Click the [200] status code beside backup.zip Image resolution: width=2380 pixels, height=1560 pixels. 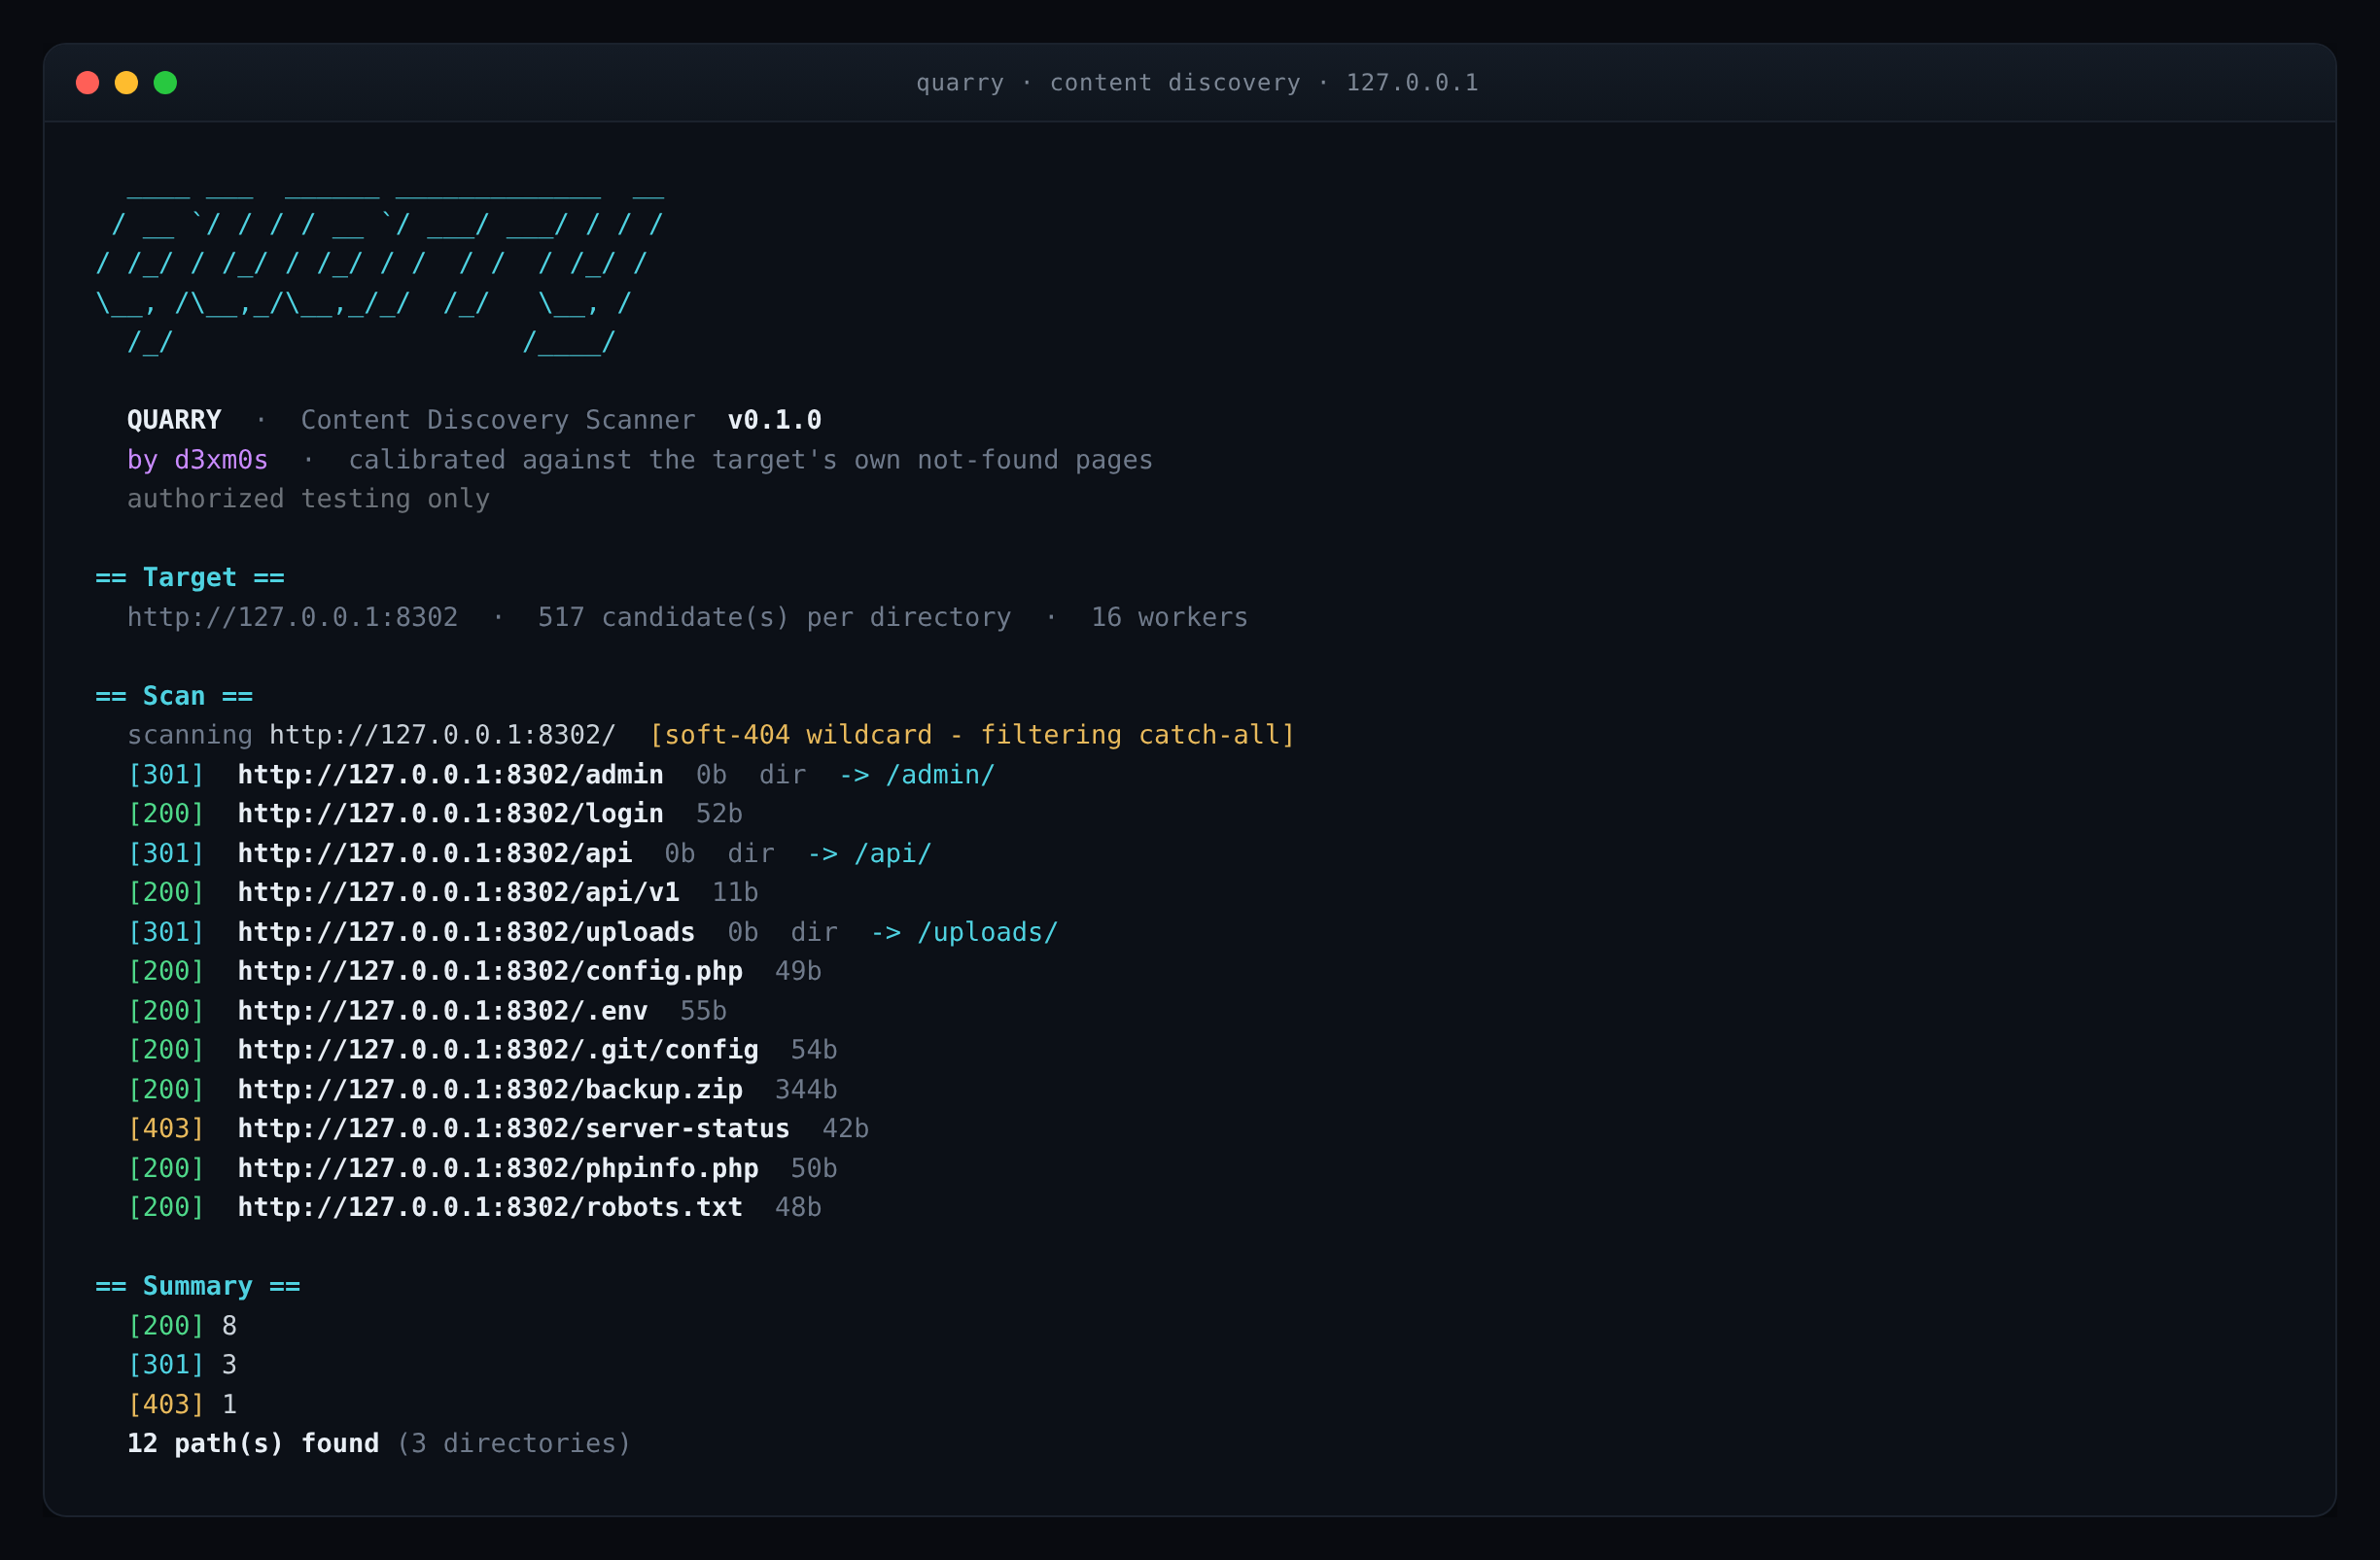click(166, 1089)
